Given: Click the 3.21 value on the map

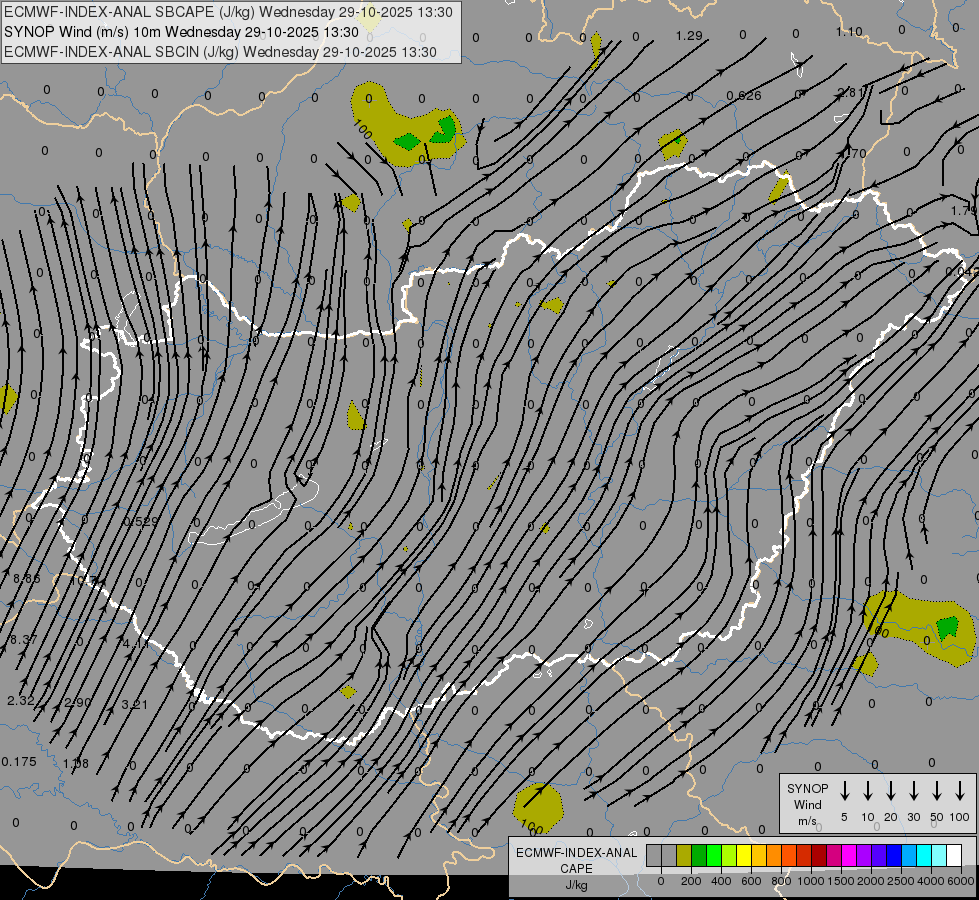Looking at the screenshot, I should coord(135,705).
